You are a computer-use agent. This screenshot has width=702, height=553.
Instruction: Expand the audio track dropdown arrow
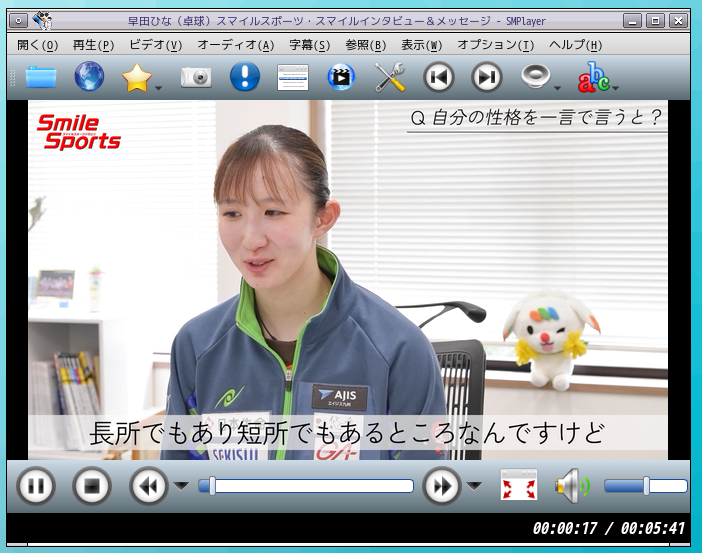(x=557, y=88)
